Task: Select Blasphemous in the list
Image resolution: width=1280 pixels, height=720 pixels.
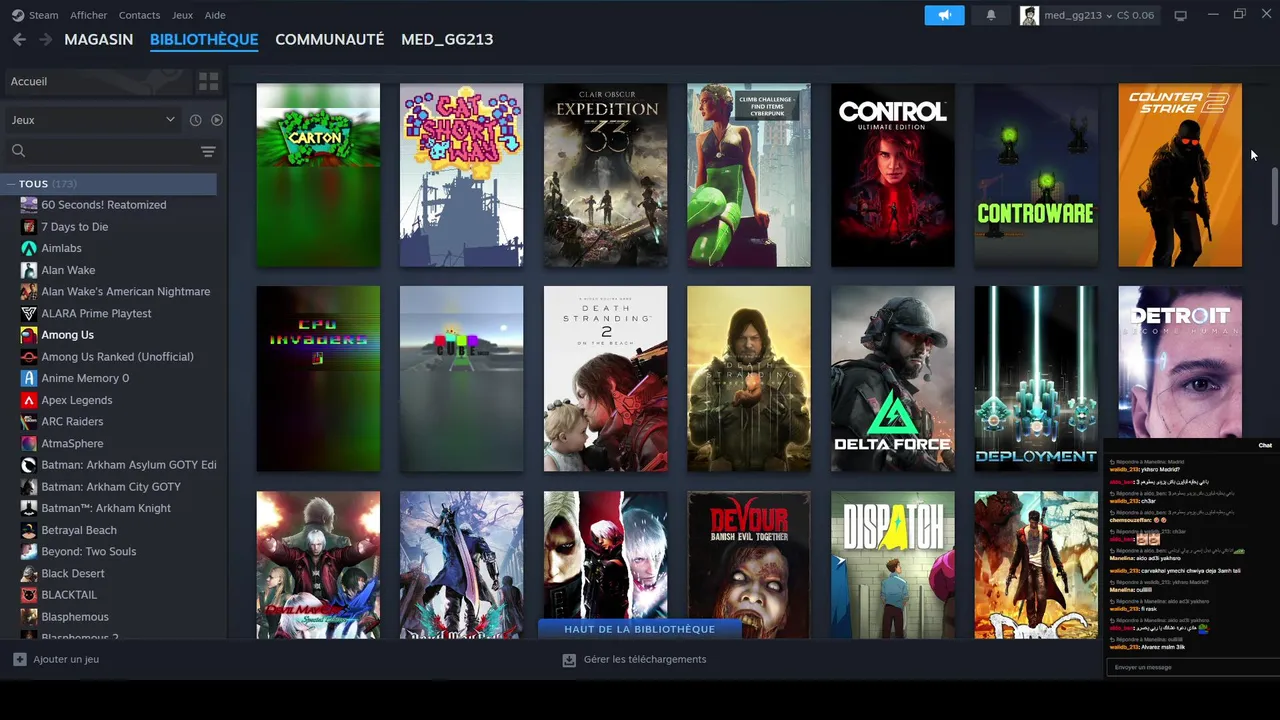Action: point(75,617)
